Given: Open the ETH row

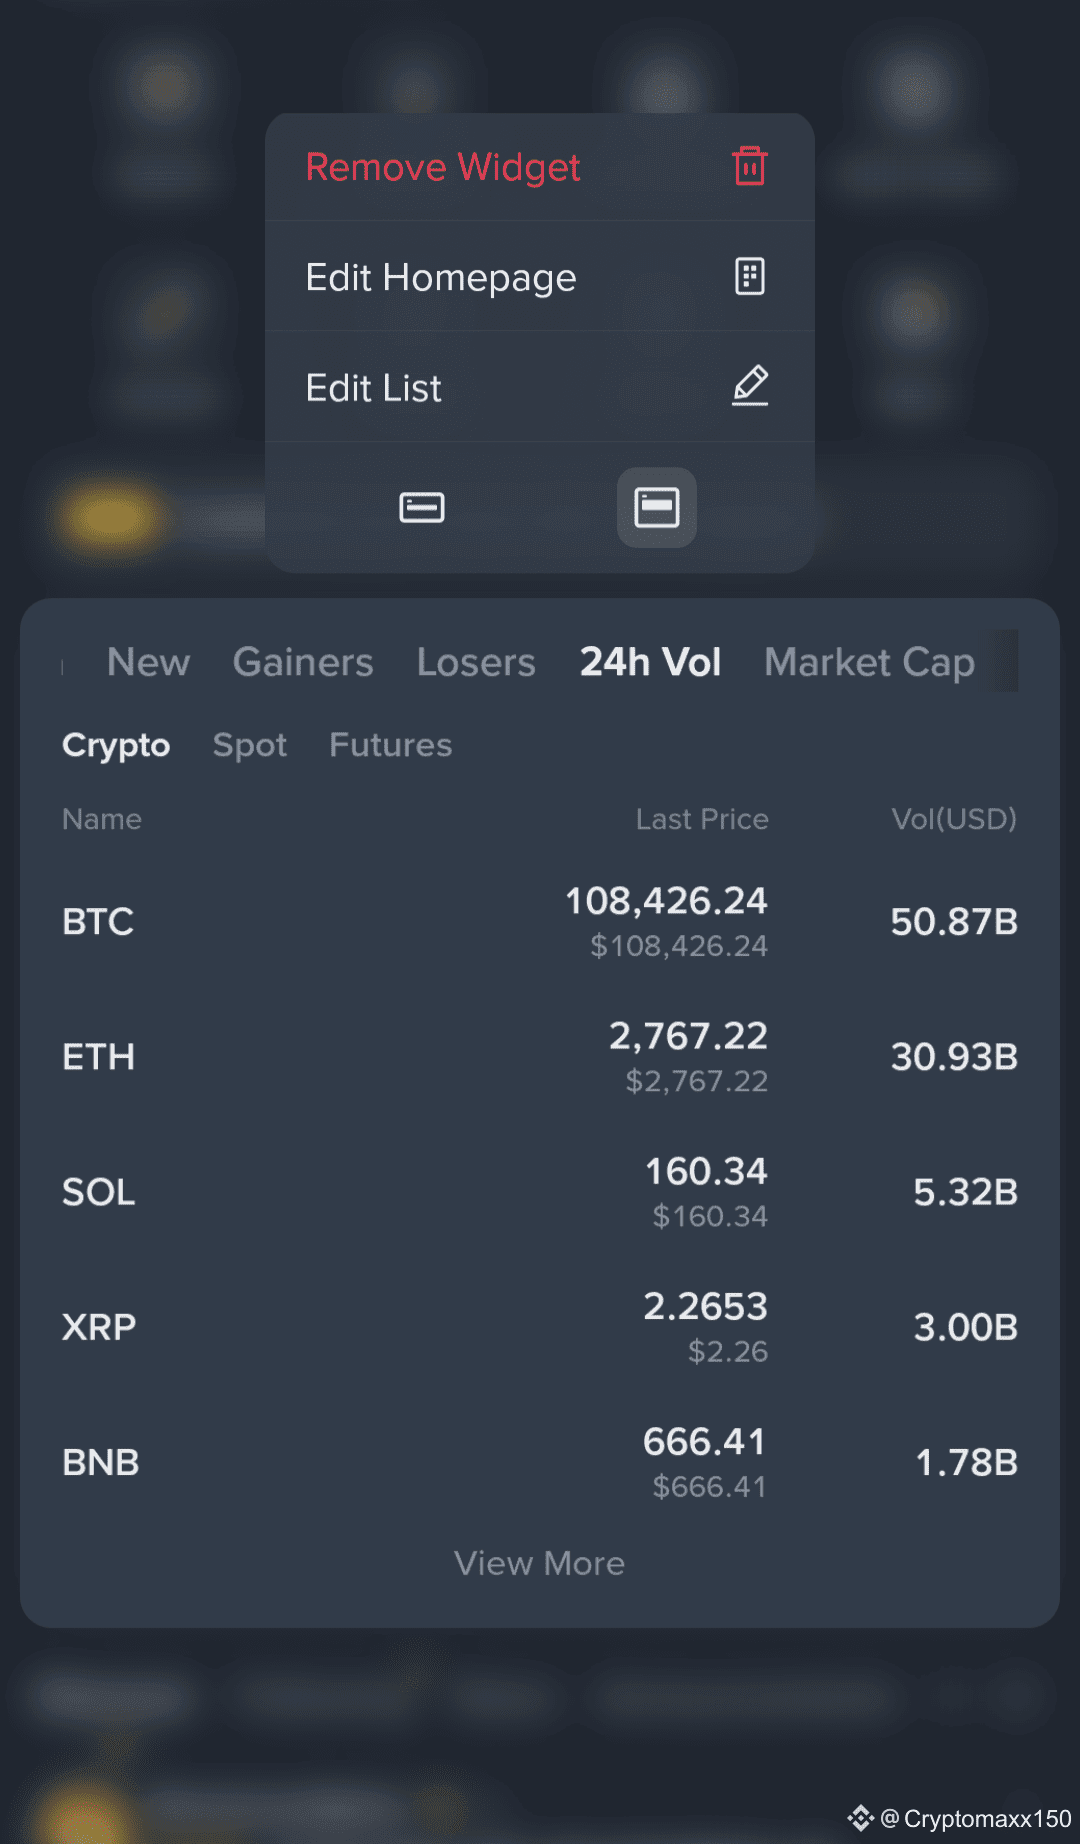Looking at the screenshot, I should (540, 1057).
